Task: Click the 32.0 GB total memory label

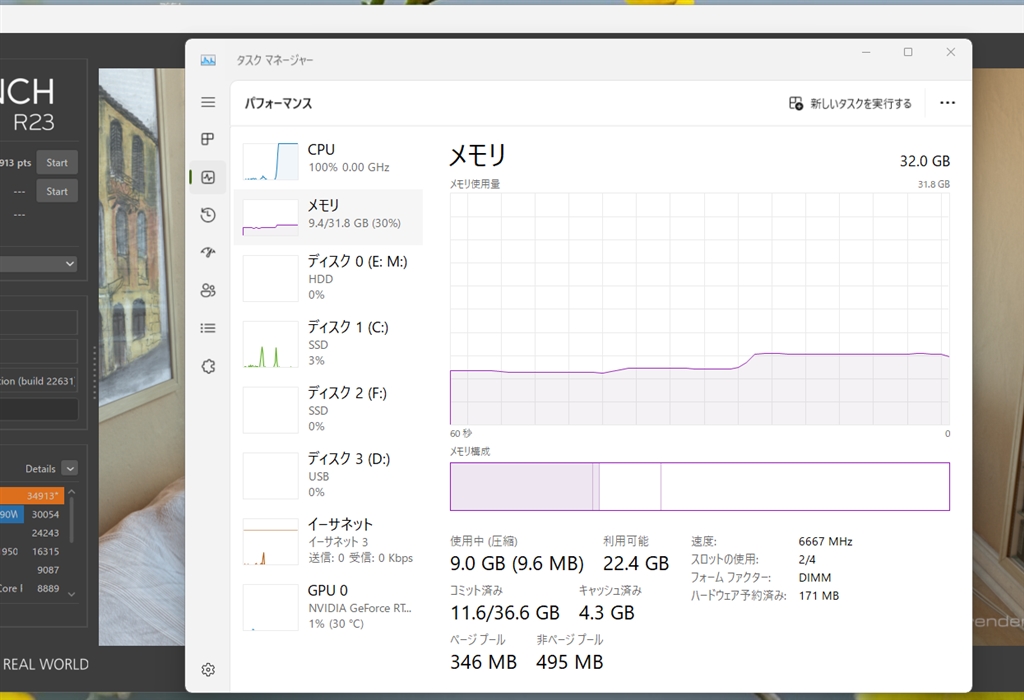Action: pos(925,161)
